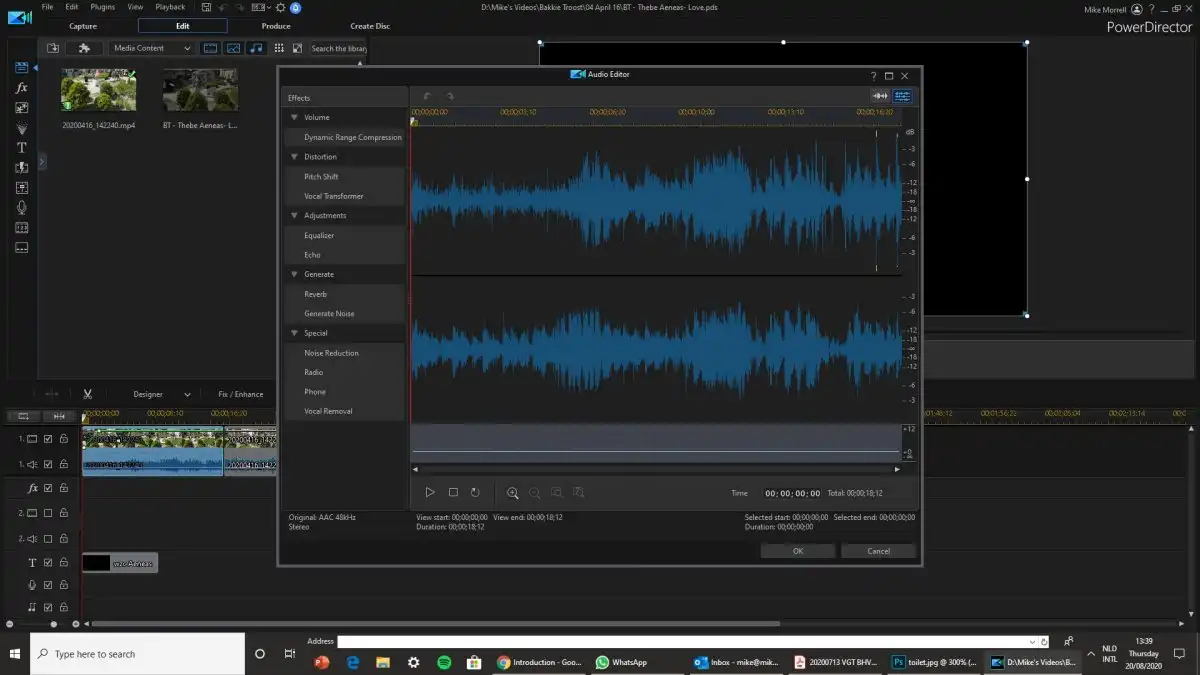
Task: Collapse the Volume effects group
Action: 294,118
